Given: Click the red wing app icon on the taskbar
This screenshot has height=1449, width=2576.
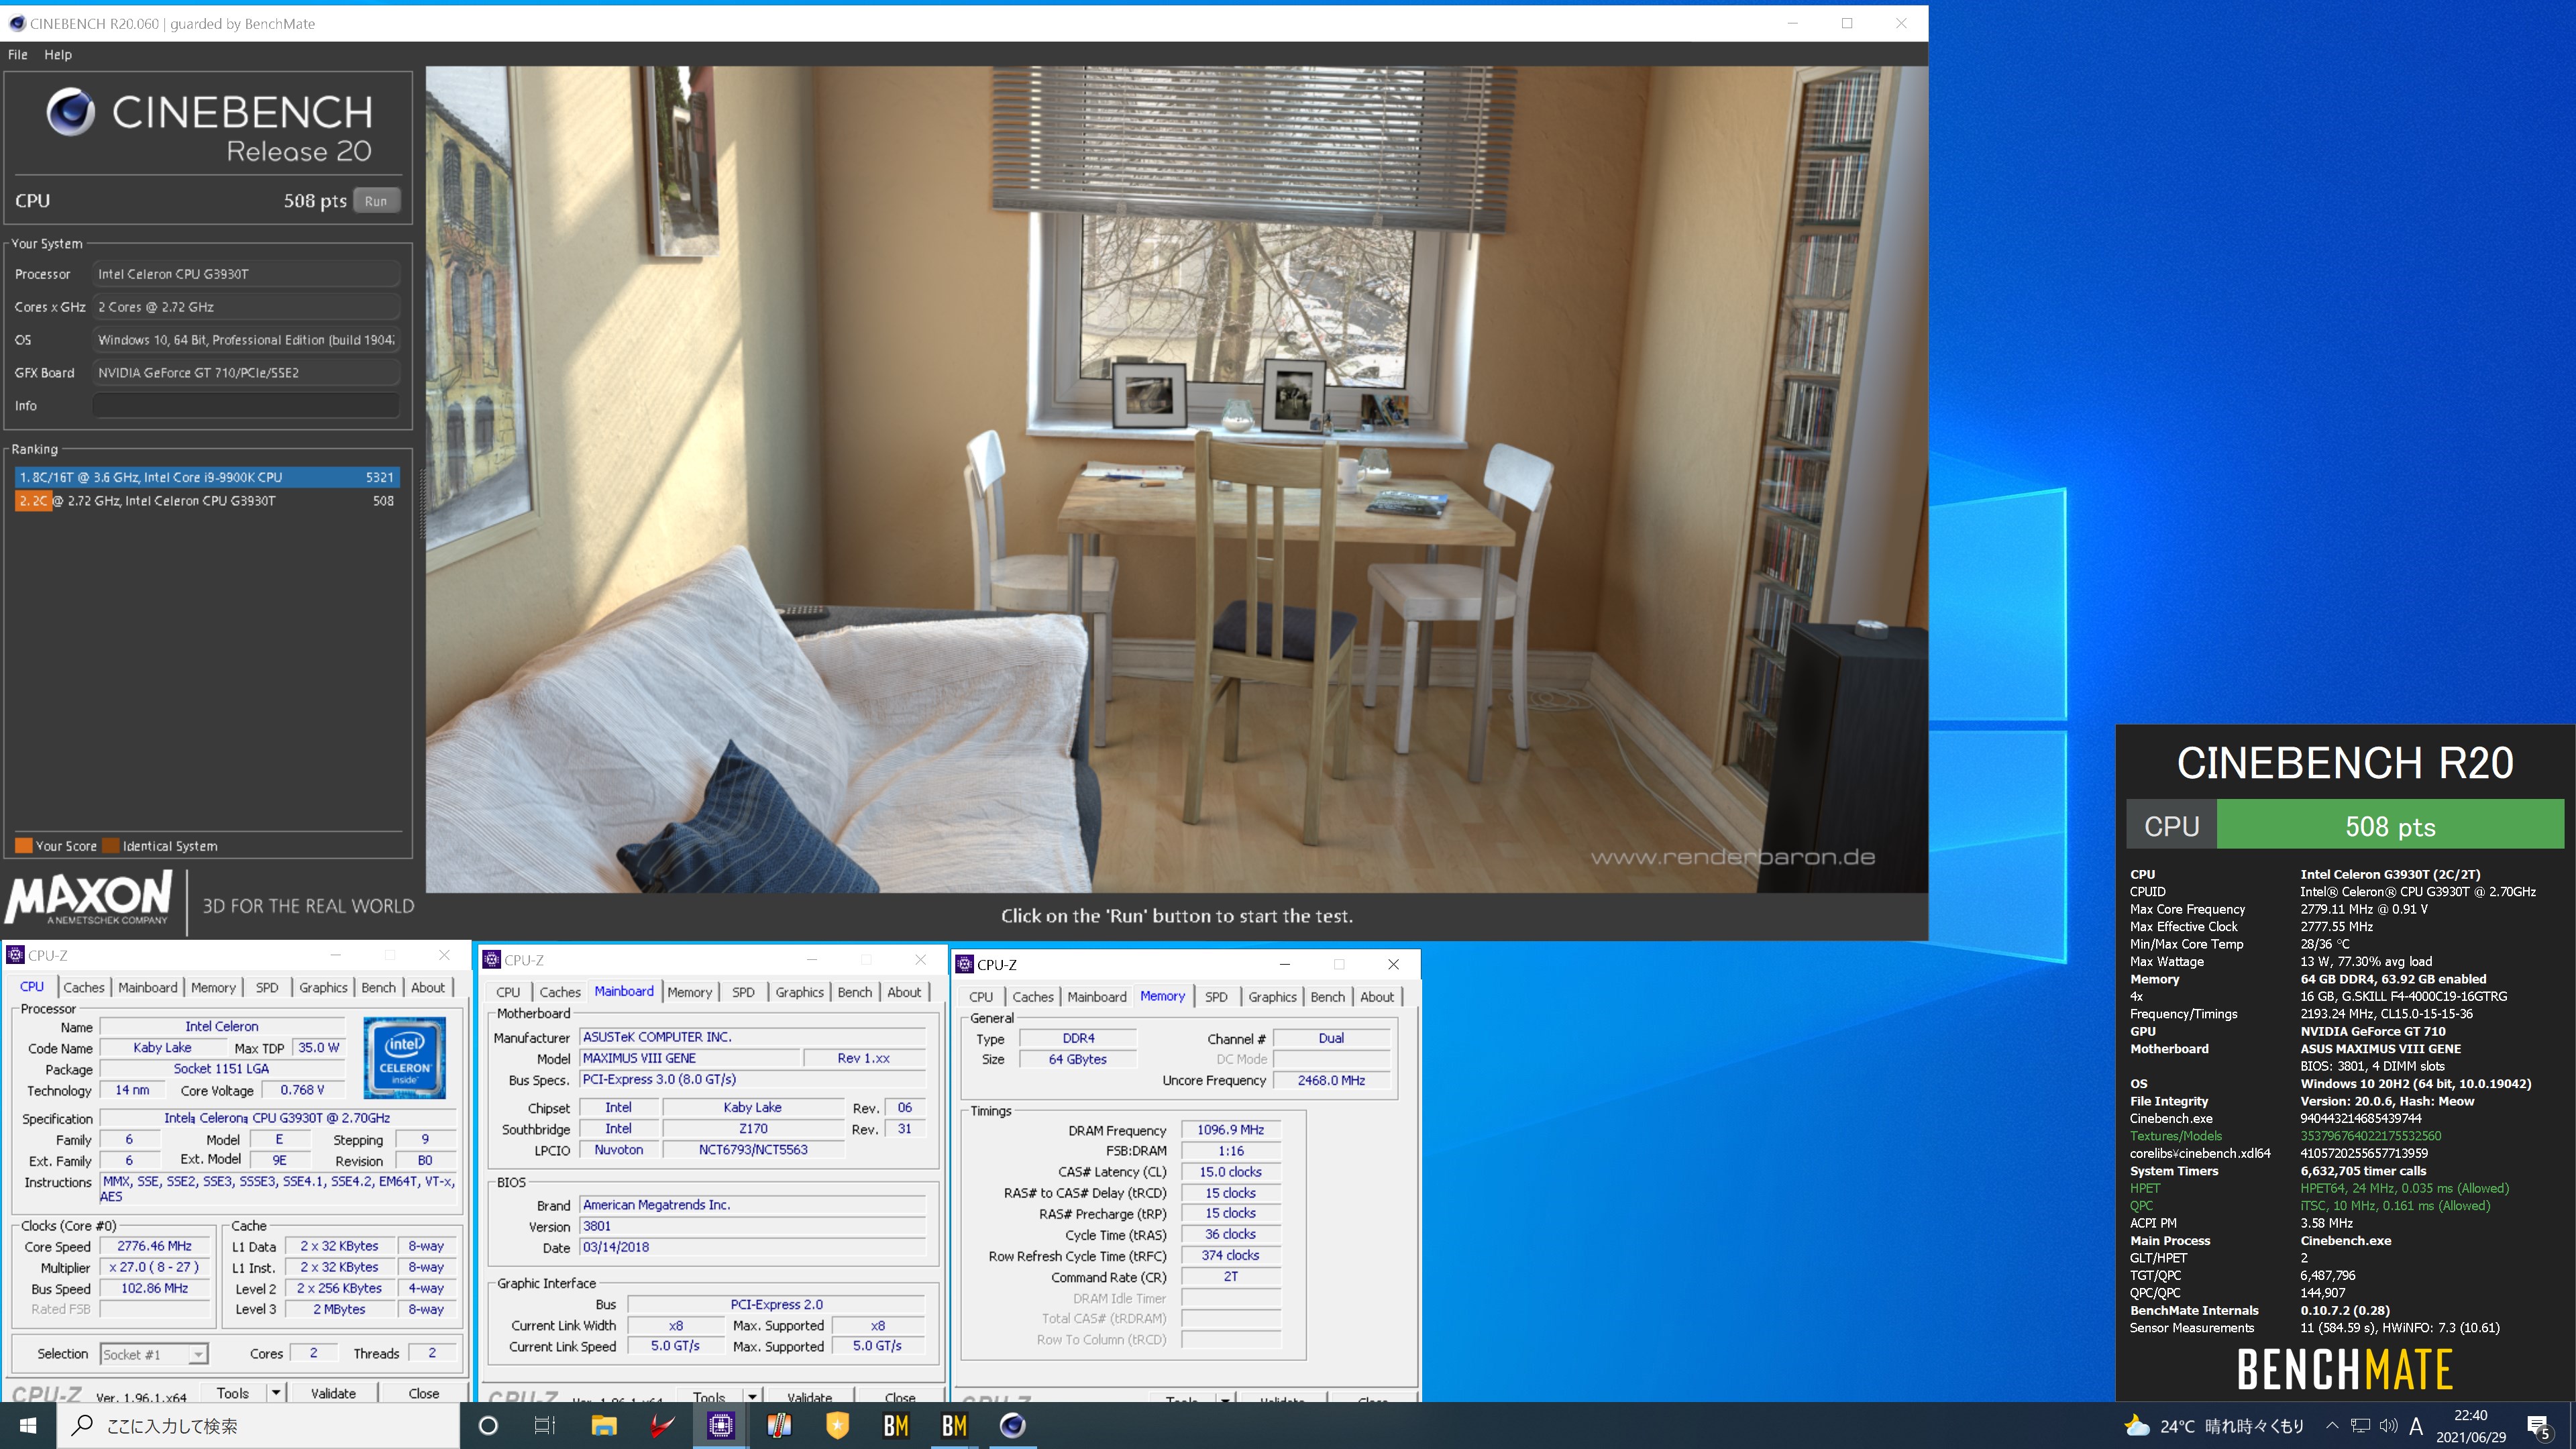Looking at the screenshot, I should (661, 1425).
